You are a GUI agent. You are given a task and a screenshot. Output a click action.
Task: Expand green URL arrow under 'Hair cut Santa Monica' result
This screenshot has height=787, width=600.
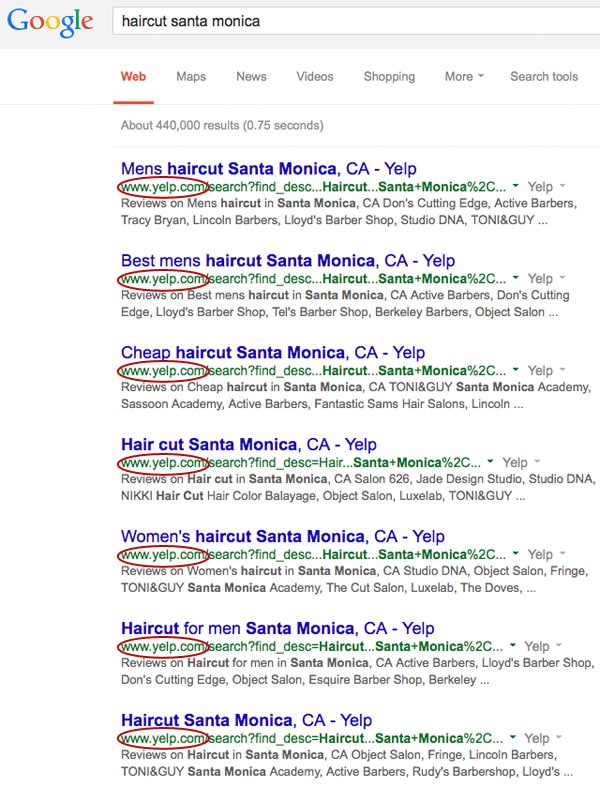tap(491, 462)
